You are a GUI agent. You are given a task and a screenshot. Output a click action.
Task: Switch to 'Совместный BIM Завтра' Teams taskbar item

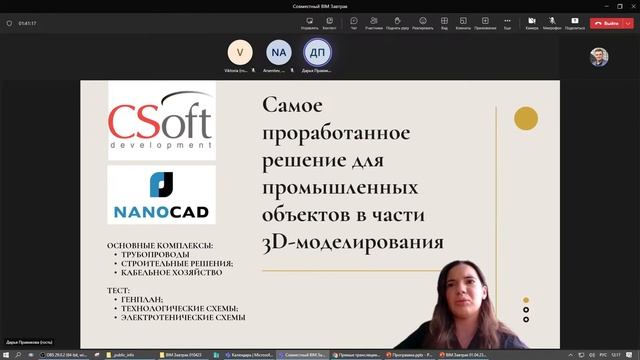tap(302, 355)
